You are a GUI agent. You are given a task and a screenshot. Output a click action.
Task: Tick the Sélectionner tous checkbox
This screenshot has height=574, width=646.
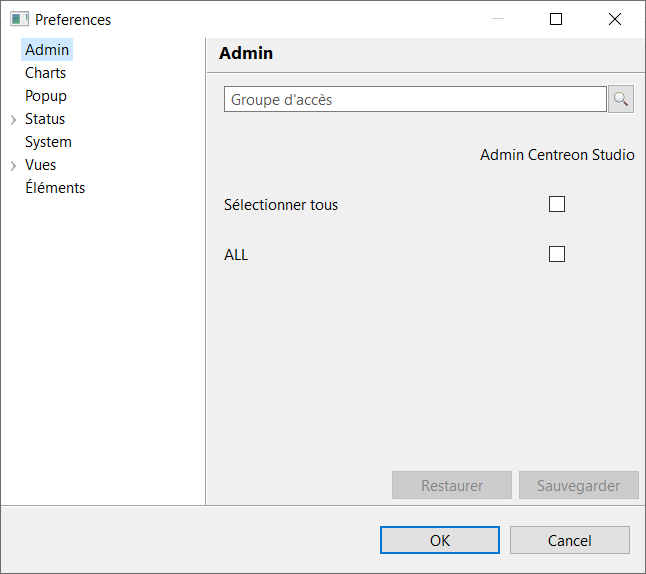[x=557, y=204]
